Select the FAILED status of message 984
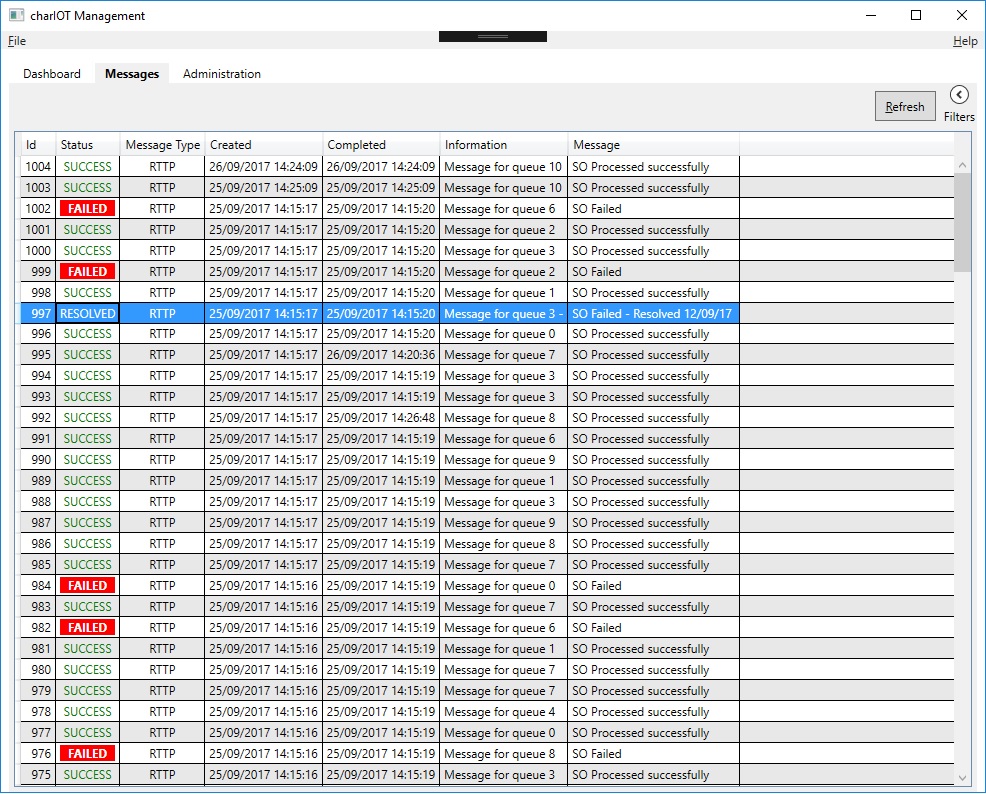Image resolution: width=986 pixels, height=794 pixels. click(87, 586)
